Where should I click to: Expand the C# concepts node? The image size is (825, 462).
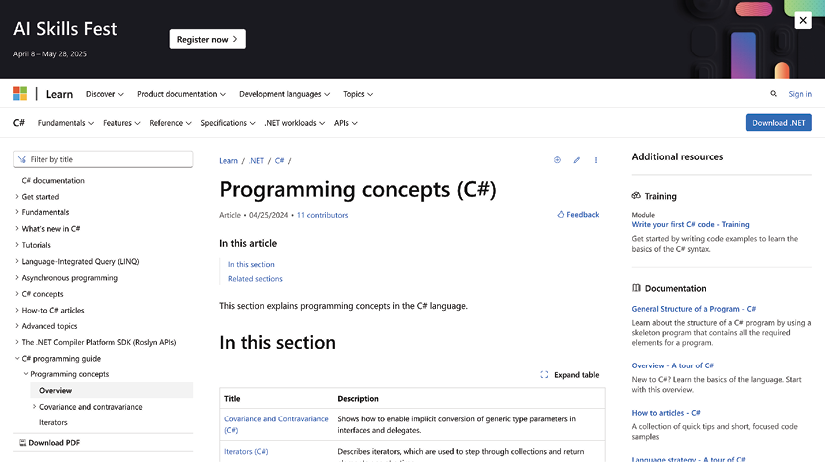[17, 294]
